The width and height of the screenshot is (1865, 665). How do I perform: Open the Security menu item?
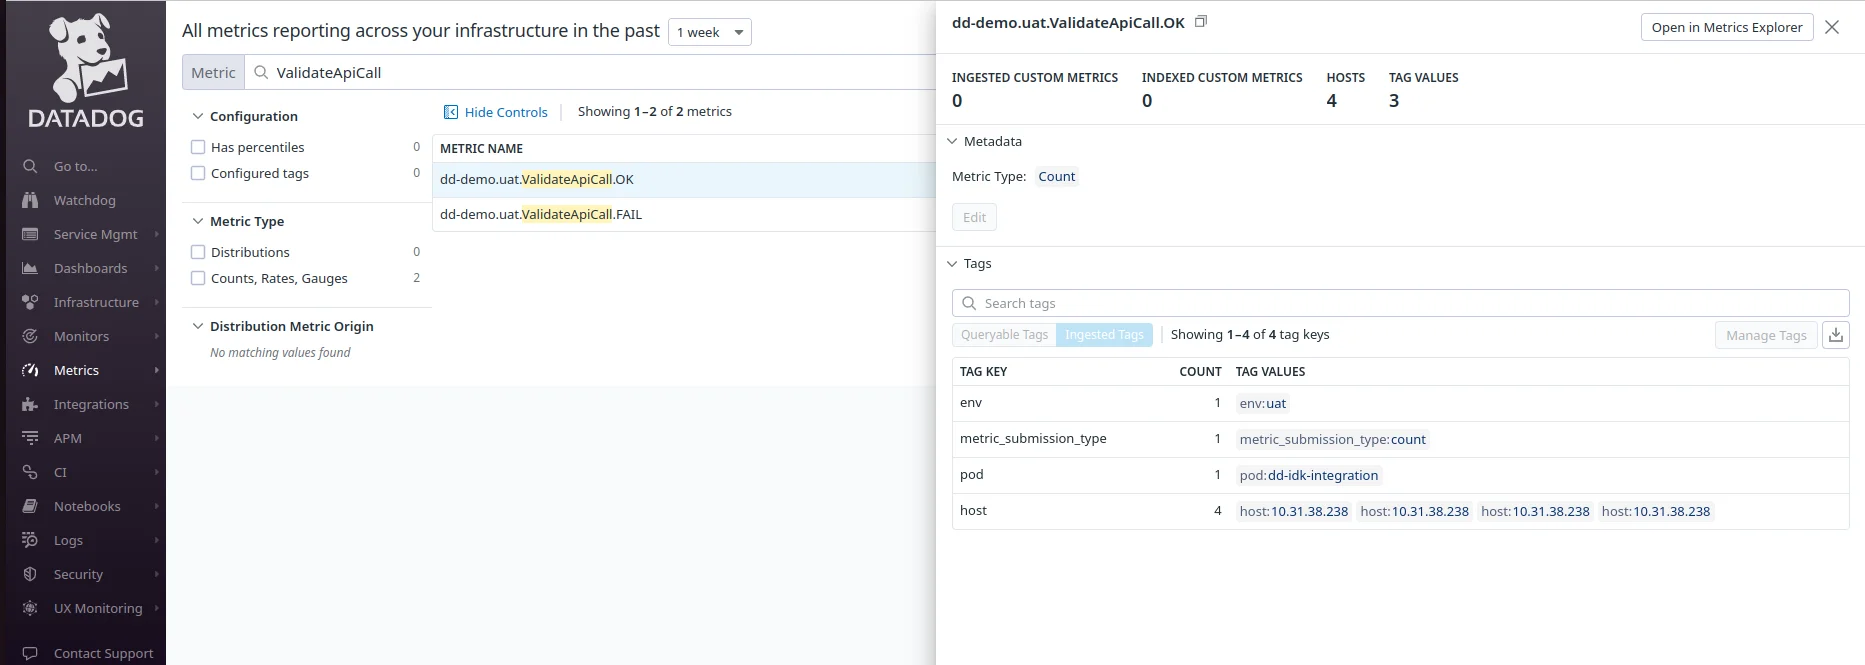[78, 574]
